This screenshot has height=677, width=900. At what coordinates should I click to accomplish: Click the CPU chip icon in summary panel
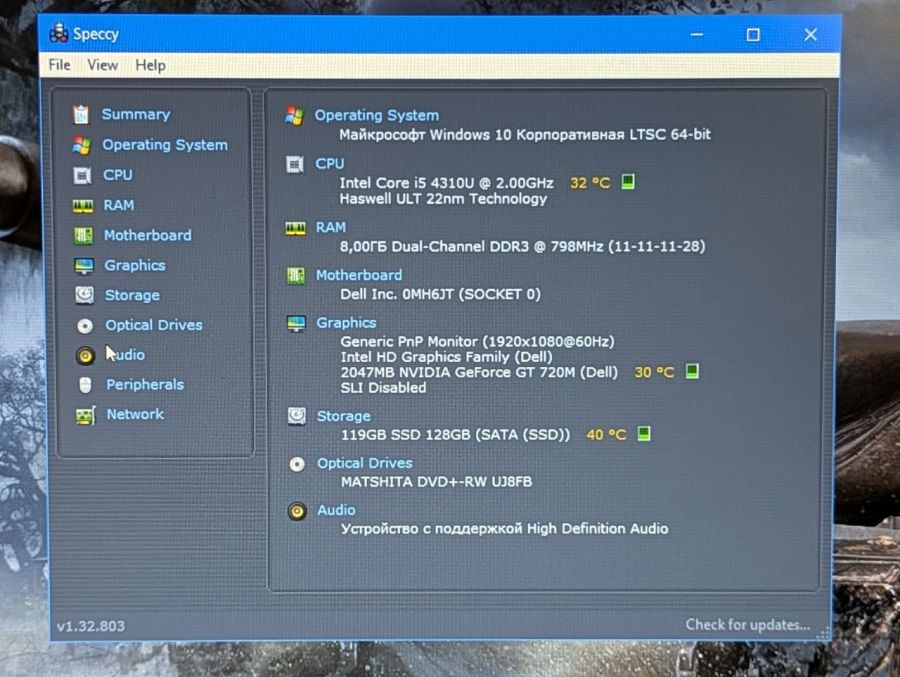(x=294, y=164)
